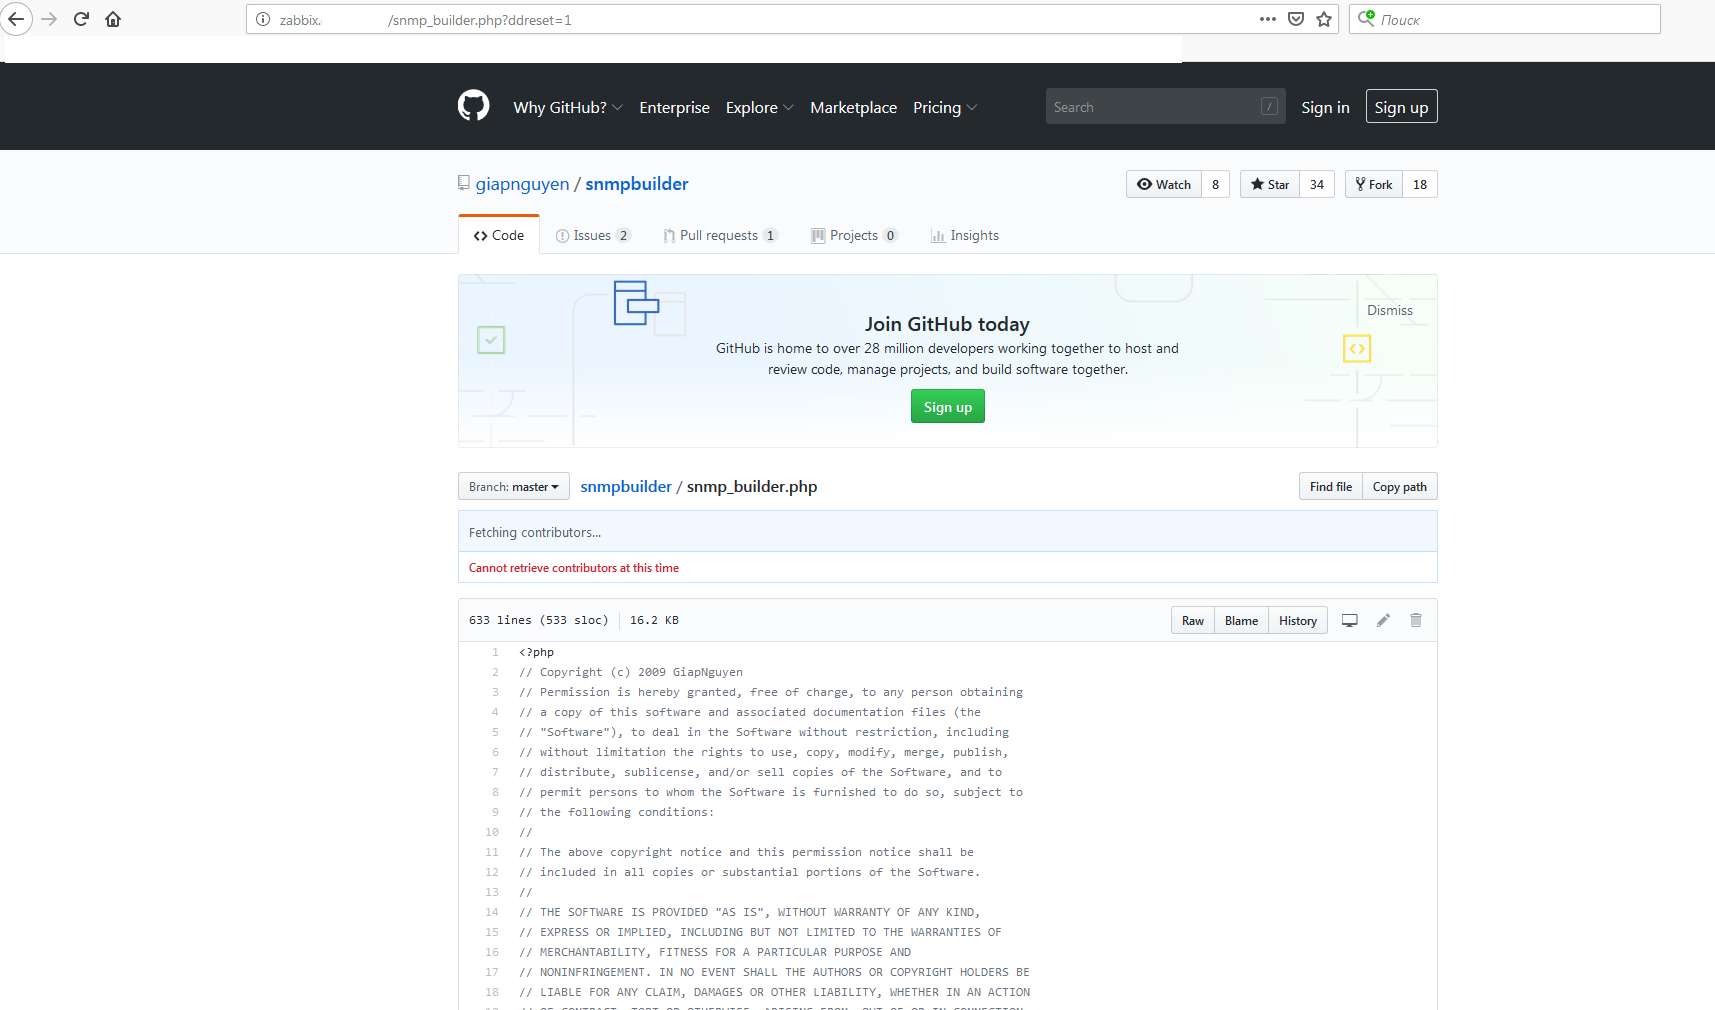Viewport: 1715px width, 1010px height.
Task: Bookmark this page with star icon
Action: [x=1324, y=19]
